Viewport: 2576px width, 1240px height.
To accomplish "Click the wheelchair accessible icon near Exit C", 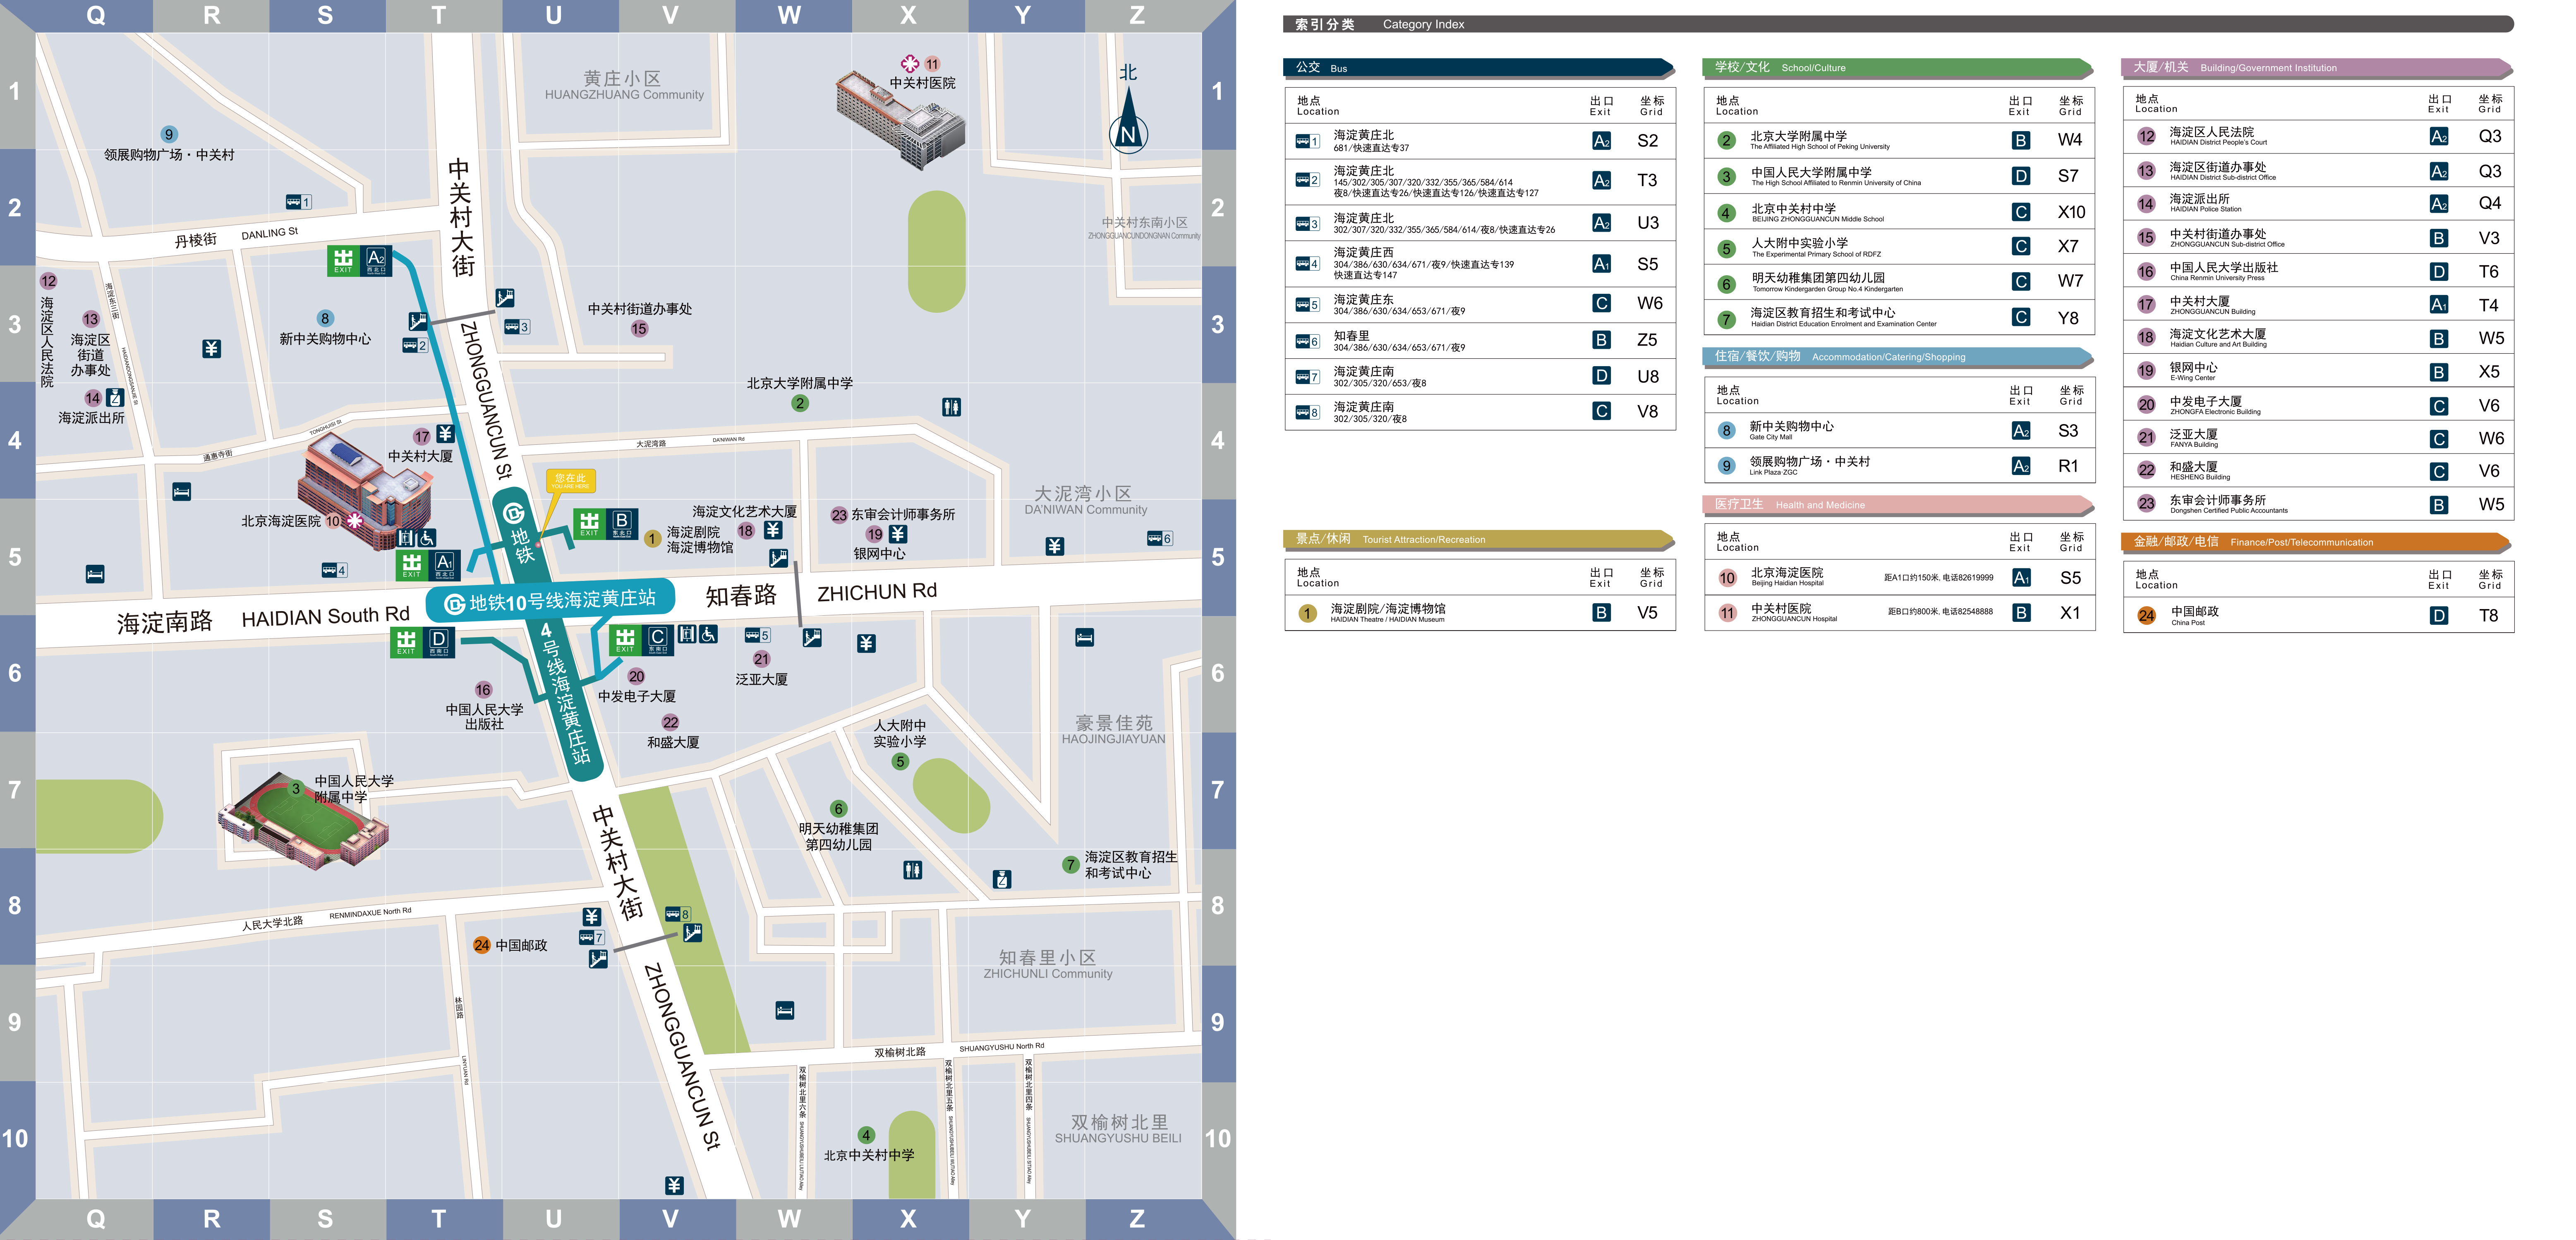I will (707, 634).
